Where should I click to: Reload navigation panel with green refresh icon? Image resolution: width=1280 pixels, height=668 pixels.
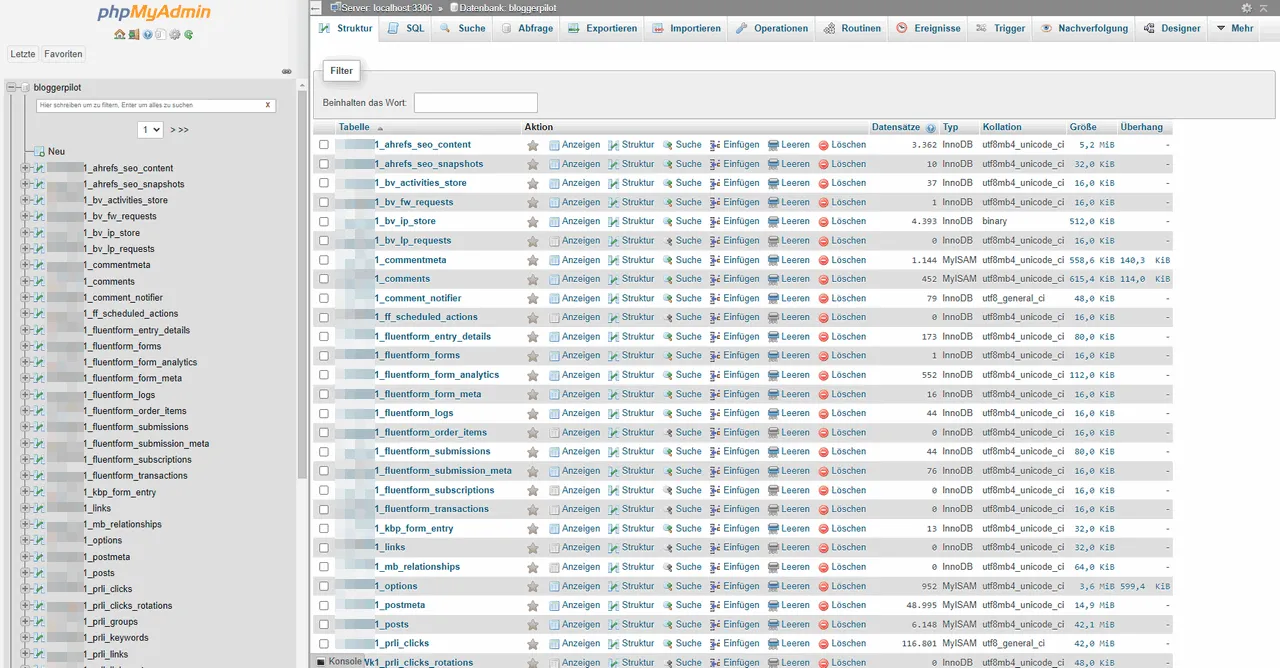point(188,34)
